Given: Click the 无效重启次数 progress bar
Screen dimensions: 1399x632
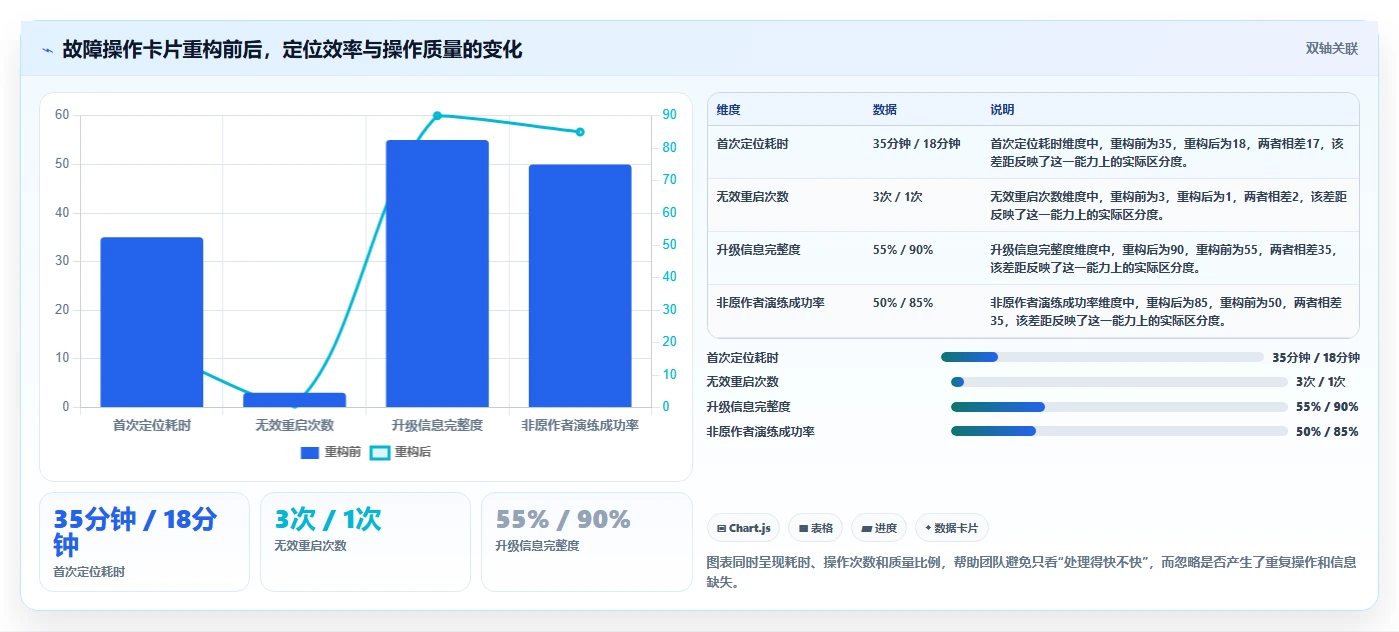Looking at the screenshot, I should [1119, 382].
